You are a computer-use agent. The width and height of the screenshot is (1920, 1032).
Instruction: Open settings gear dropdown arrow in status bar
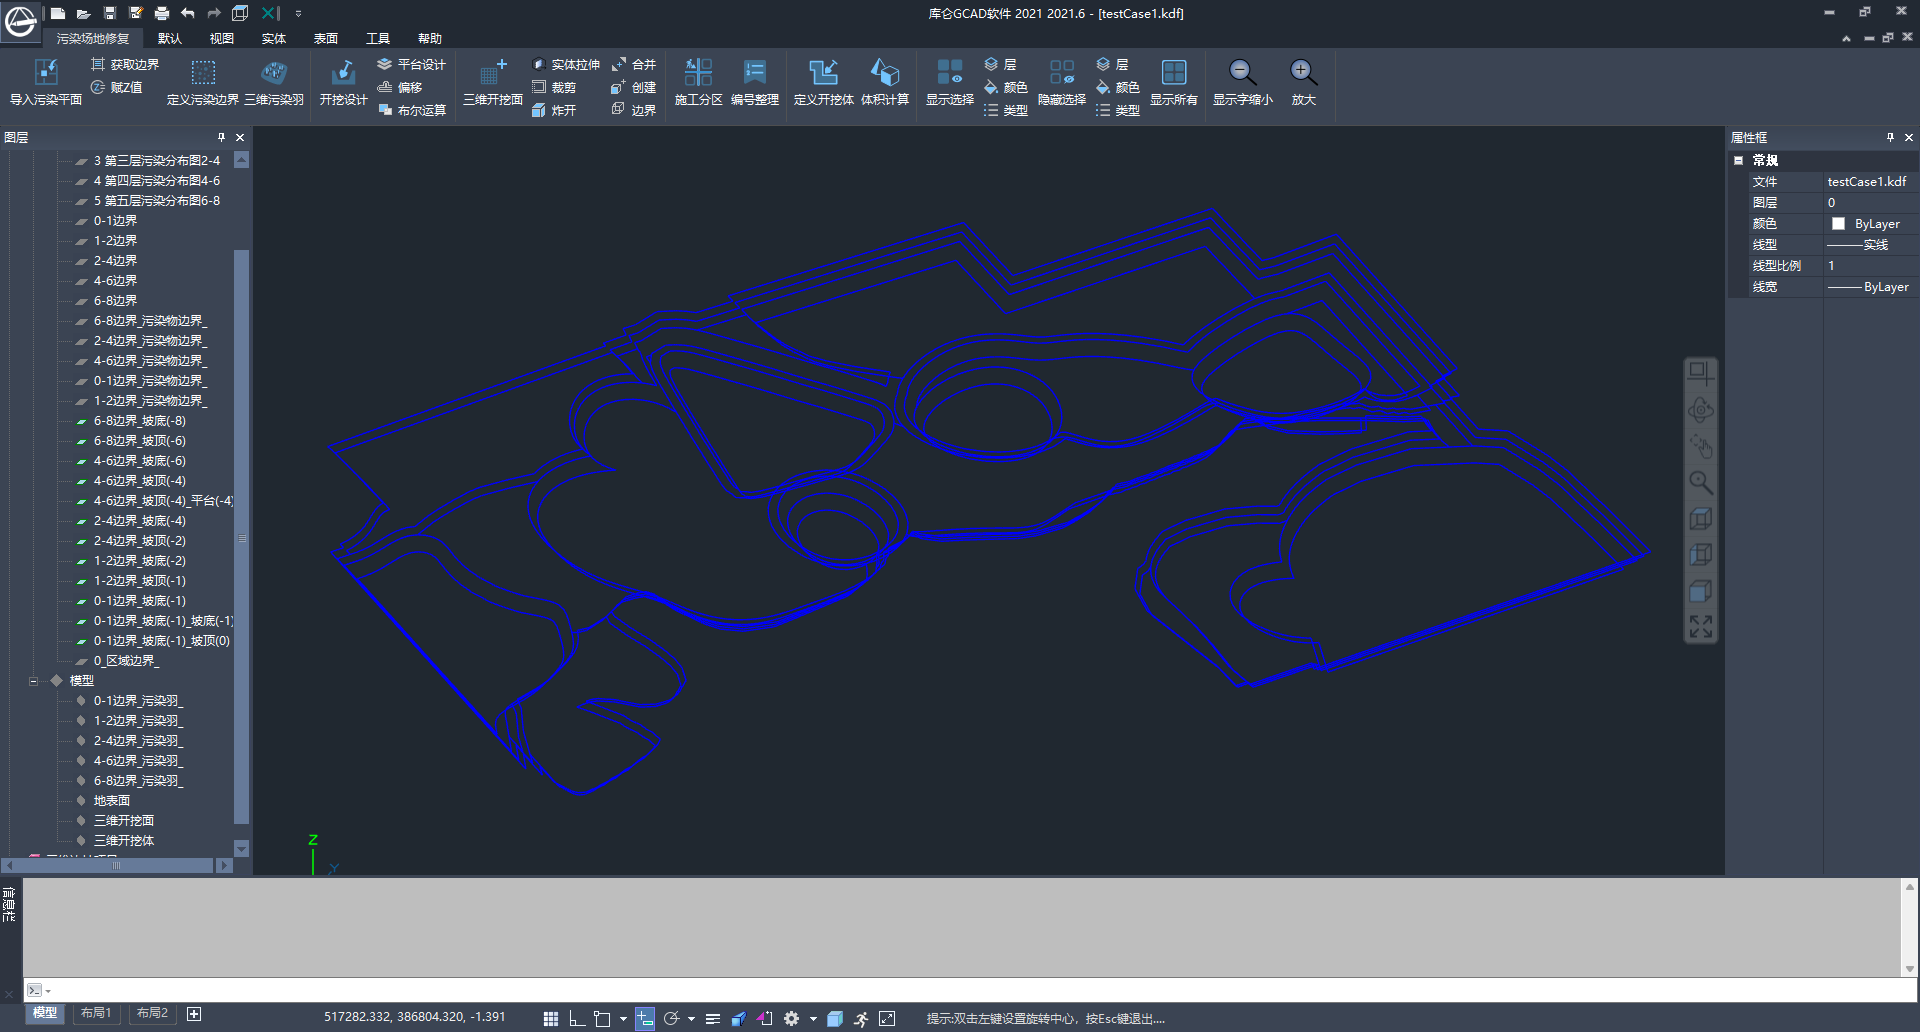pyautogui.click(x=813, y=1018)
